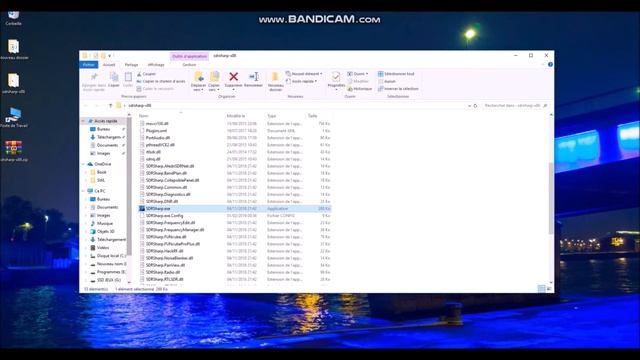Click the Rechercher dans search field

(x=516, y=105)
